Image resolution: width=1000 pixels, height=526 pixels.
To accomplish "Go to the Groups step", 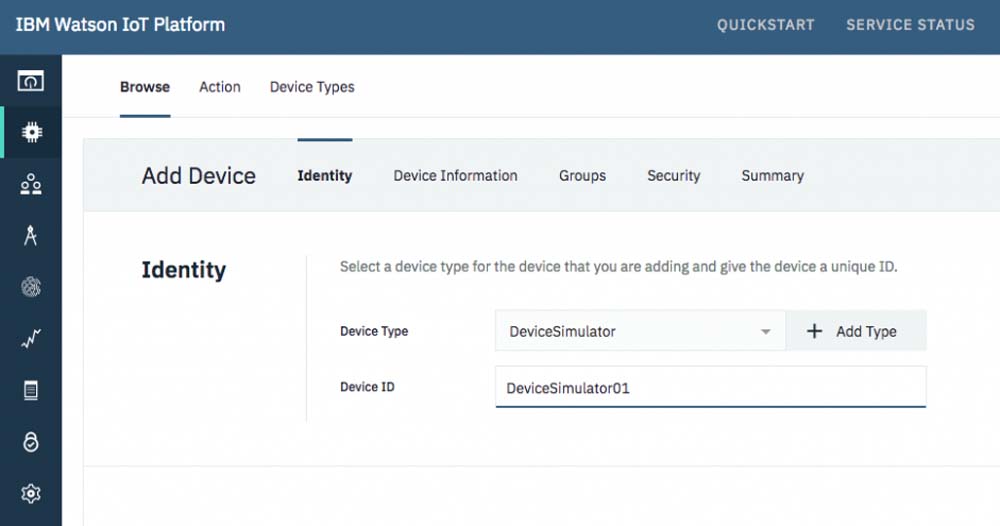I will tap(582, 176).
